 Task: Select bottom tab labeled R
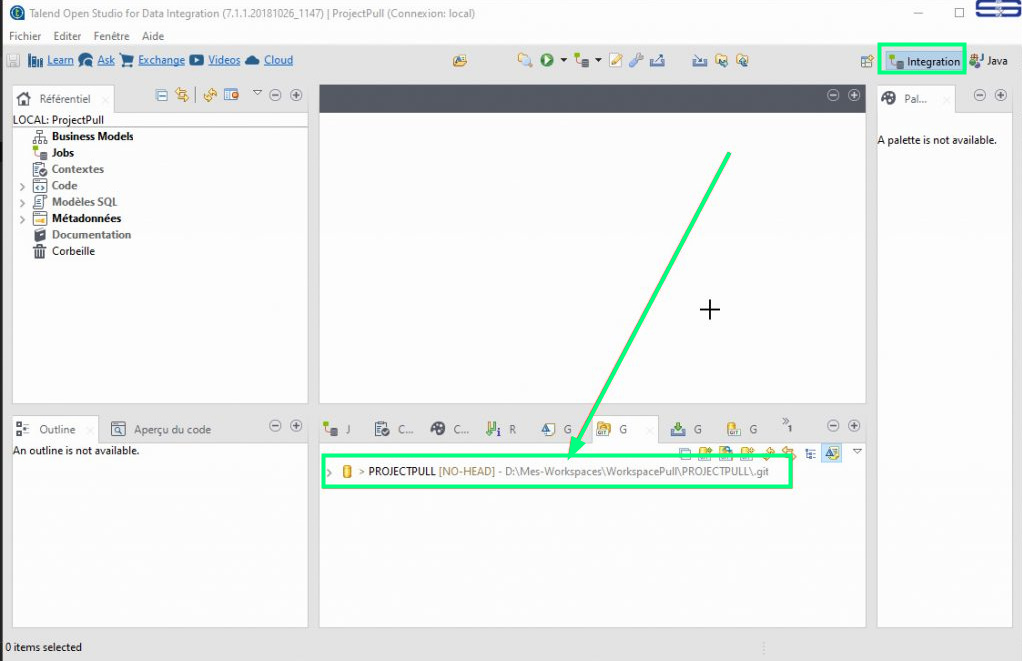501,429
